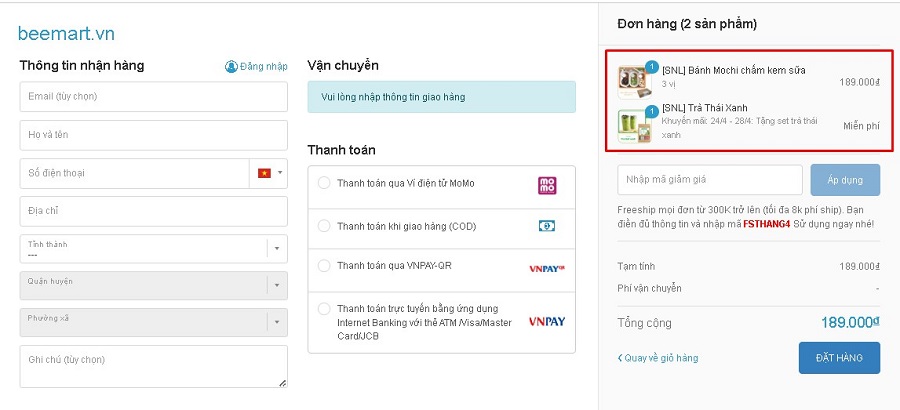Viewport: 900px width, 410px height.
Task: Select MoMo e-wallet payment option
Action: pyautogui.click(x=324, y=183)
